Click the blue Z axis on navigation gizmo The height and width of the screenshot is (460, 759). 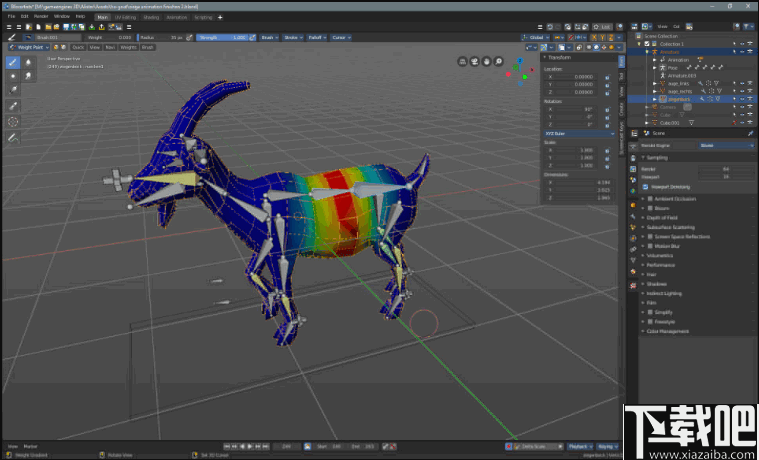click(519, 61)
